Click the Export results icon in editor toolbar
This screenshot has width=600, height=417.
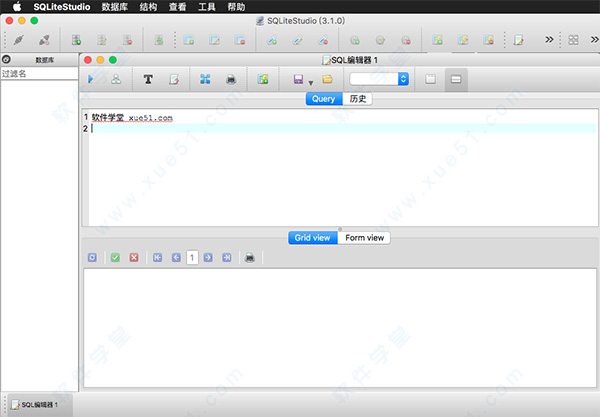tap(205, 79)
